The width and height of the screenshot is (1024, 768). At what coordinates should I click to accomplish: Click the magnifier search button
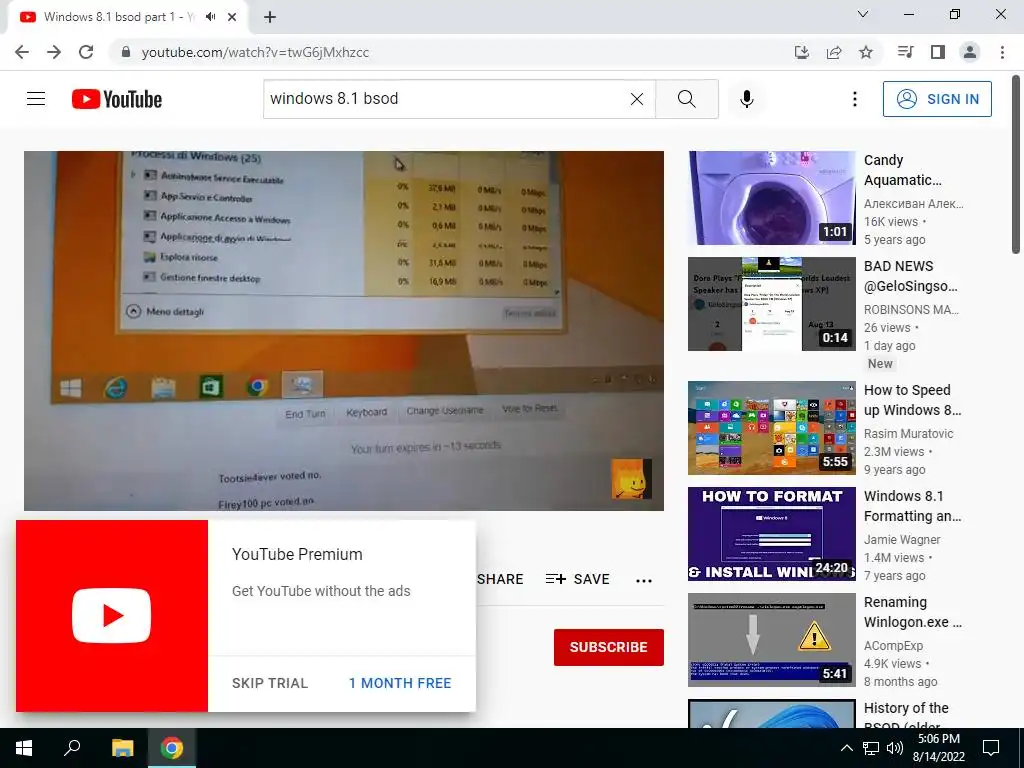686,99
